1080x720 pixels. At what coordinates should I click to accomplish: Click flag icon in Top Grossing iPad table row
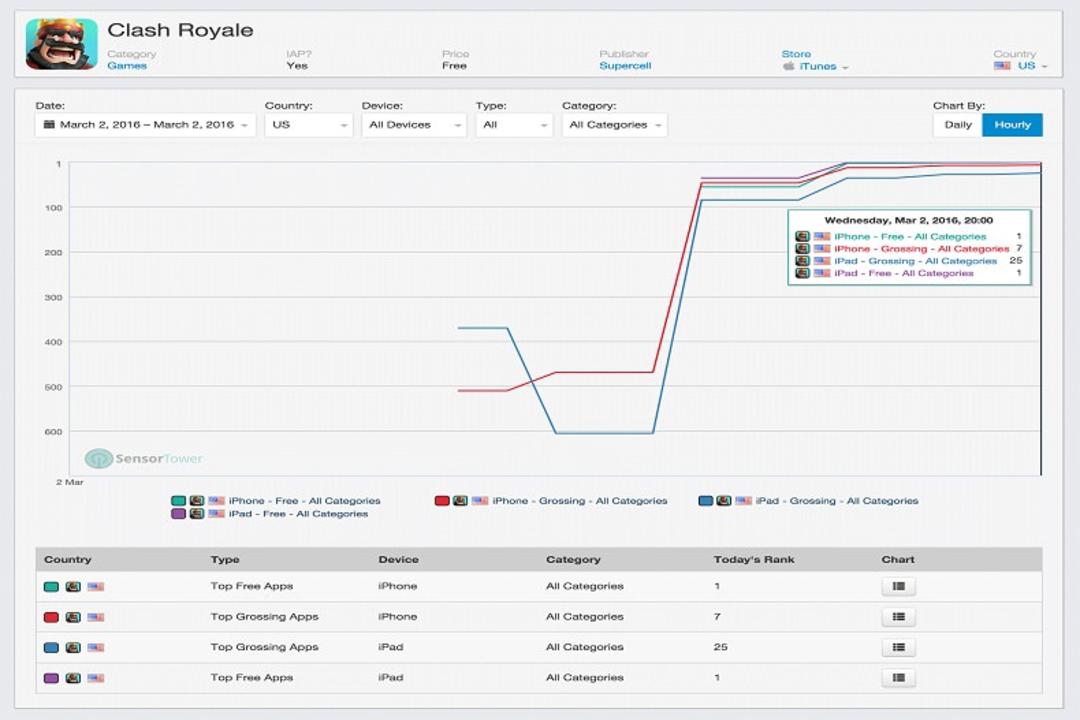point(96,648)
